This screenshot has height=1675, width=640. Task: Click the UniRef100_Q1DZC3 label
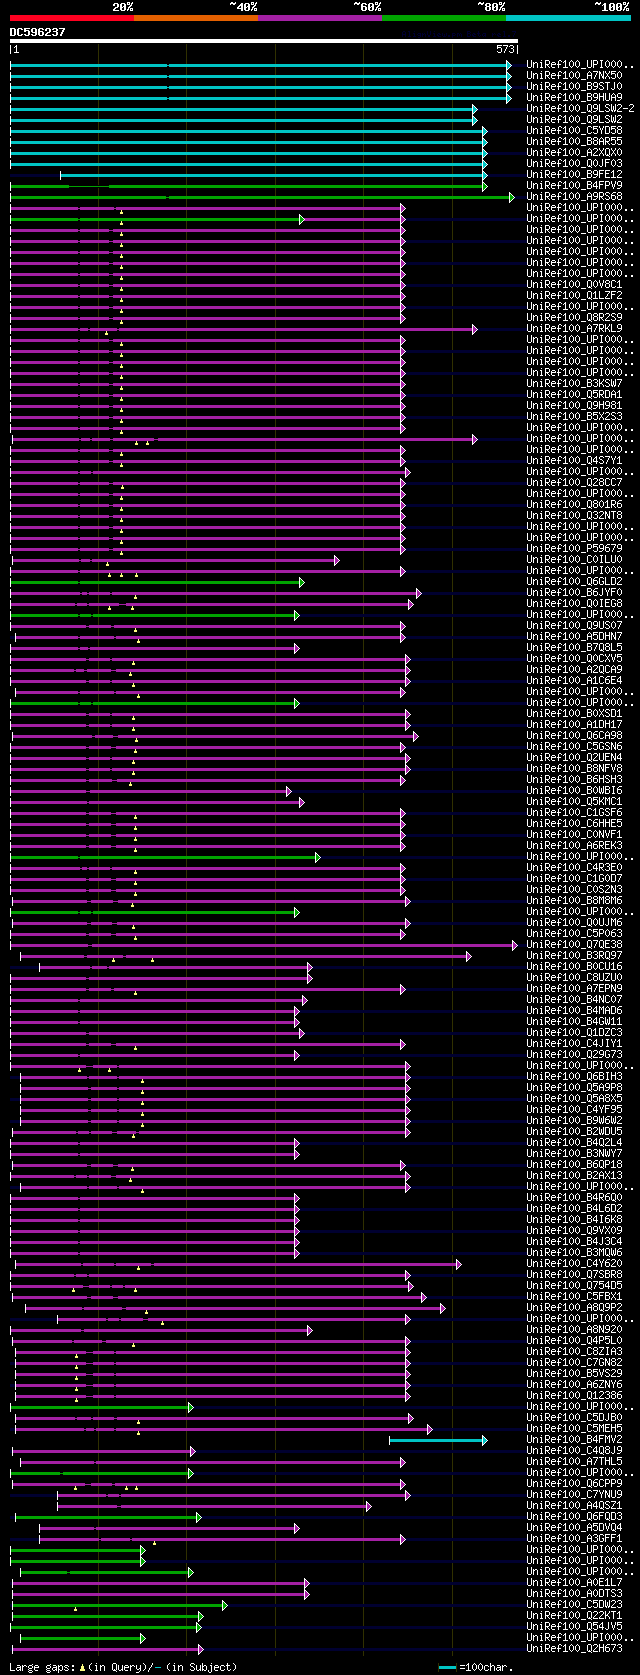click(574, 1033)
